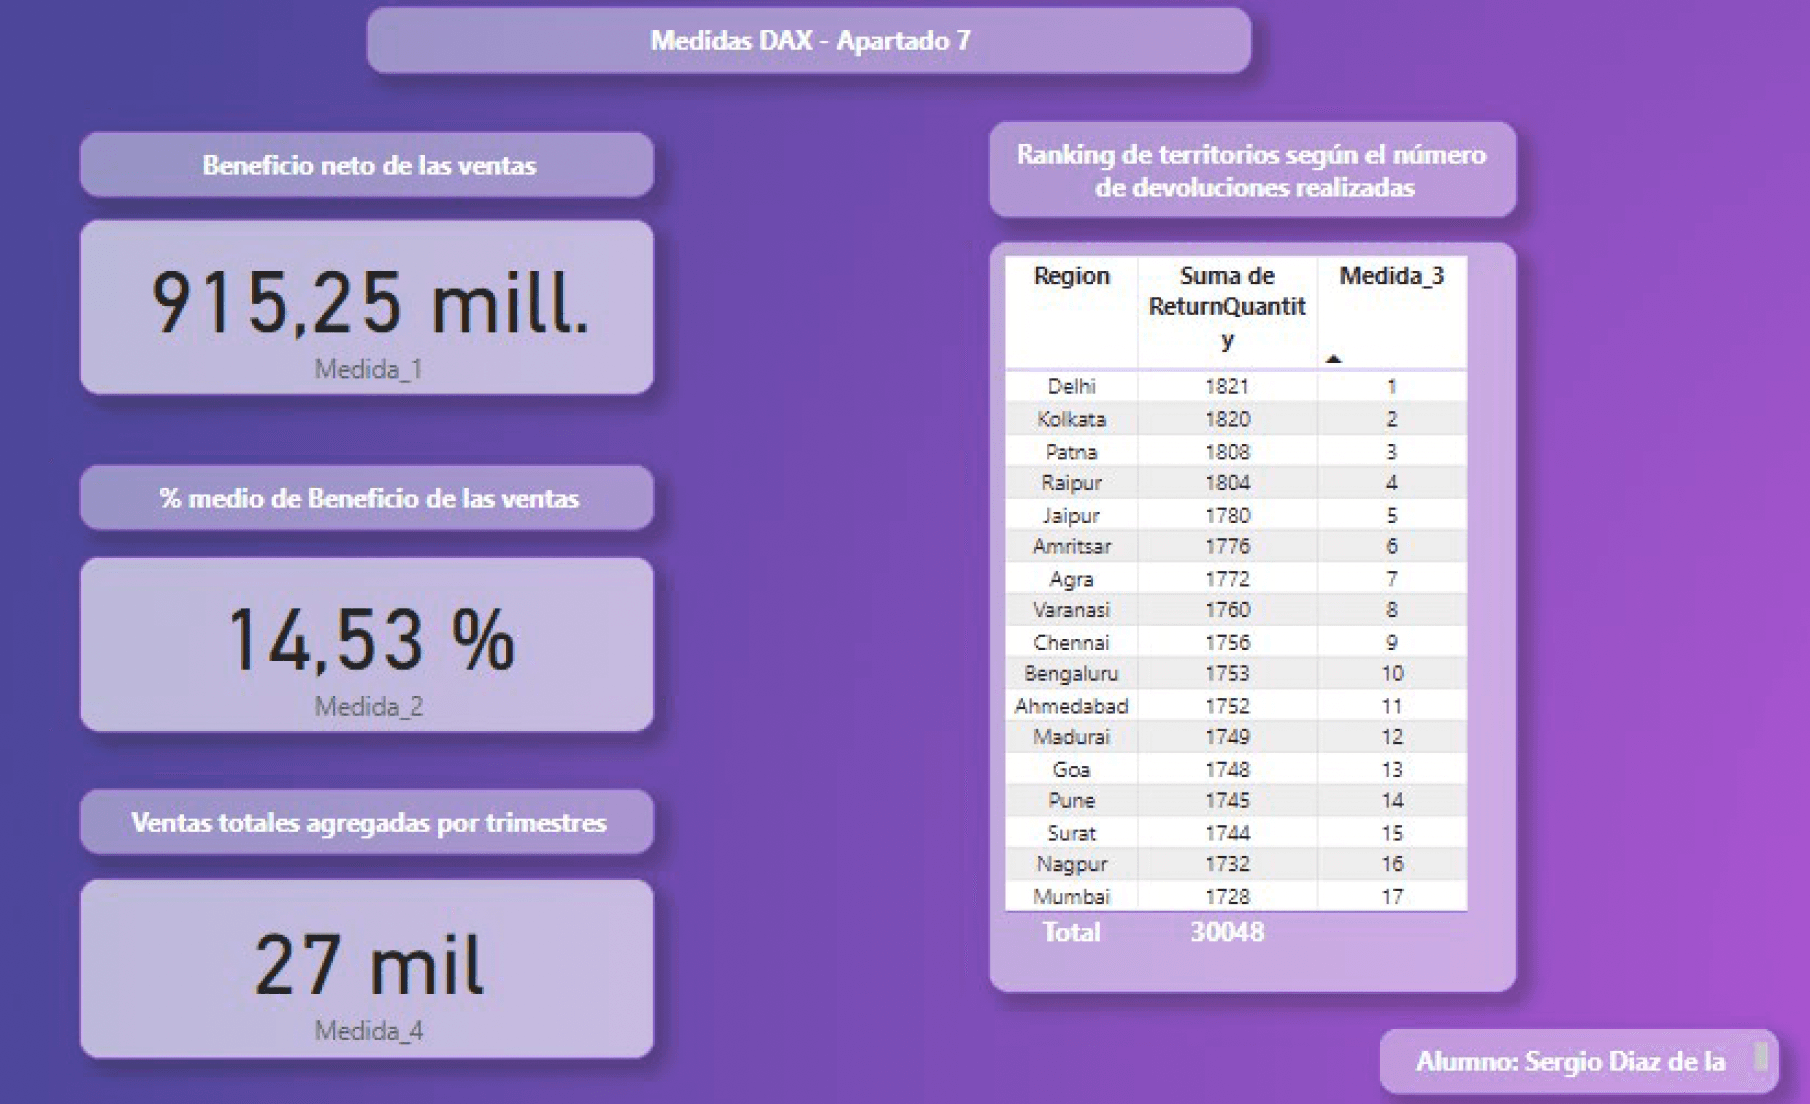This screenshot has height=1104, width=1810.
Task: Click the Suma de ReturnQuantity column header
Action: 1226,305
